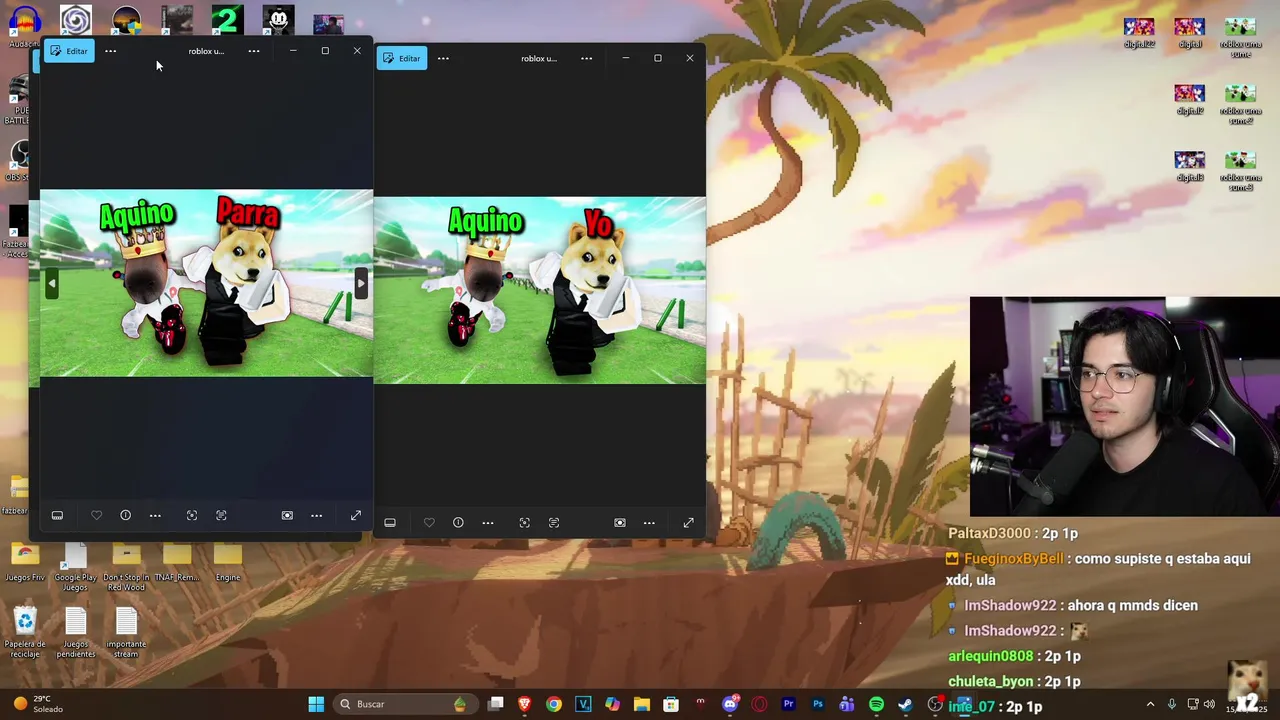This screenshot has width=1280, height=720.
Task: Open ellipsis beside file title in Yo window
Action: pyautogui.click(x=587, y=58)
